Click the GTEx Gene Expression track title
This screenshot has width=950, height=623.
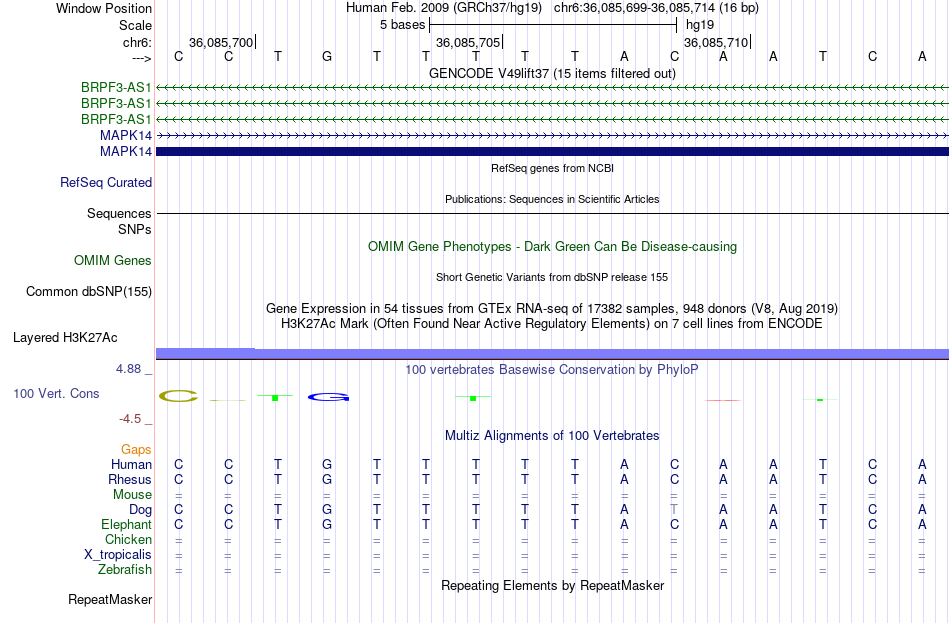[552, 308]
